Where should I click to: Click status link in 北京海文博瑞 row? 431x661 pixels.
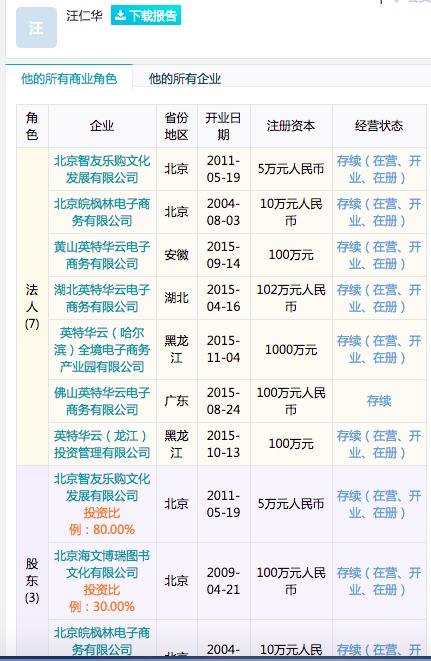coord(379,581)
